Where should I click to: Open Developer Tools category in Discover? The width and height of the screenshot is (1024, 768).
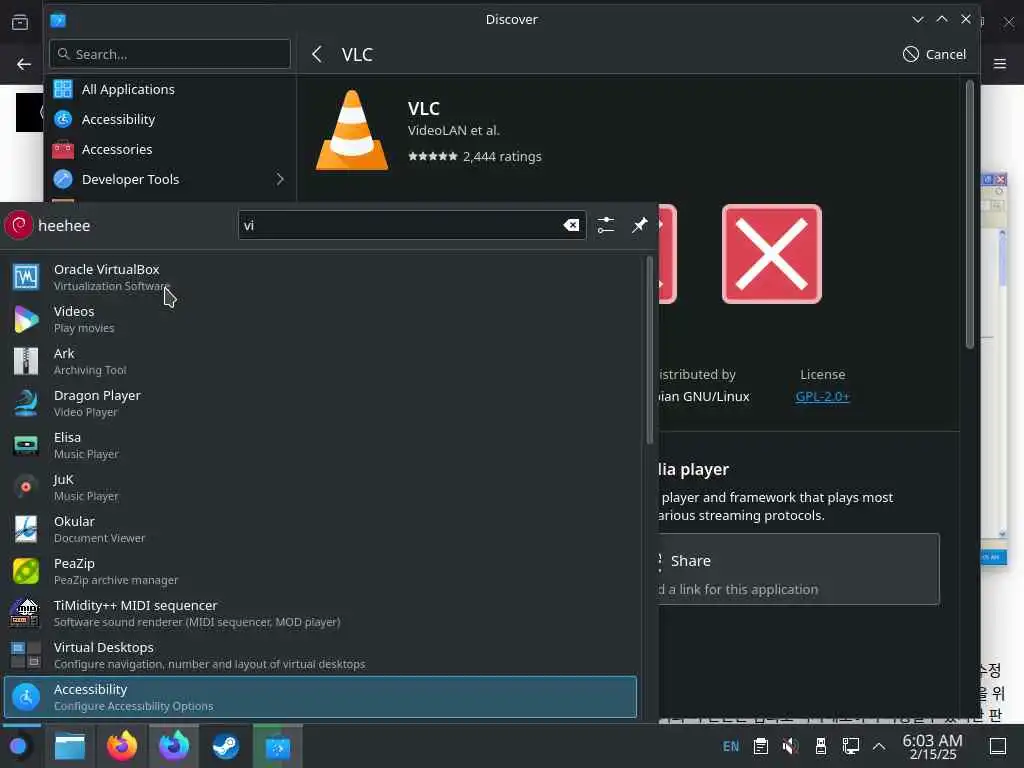(170, 180)
